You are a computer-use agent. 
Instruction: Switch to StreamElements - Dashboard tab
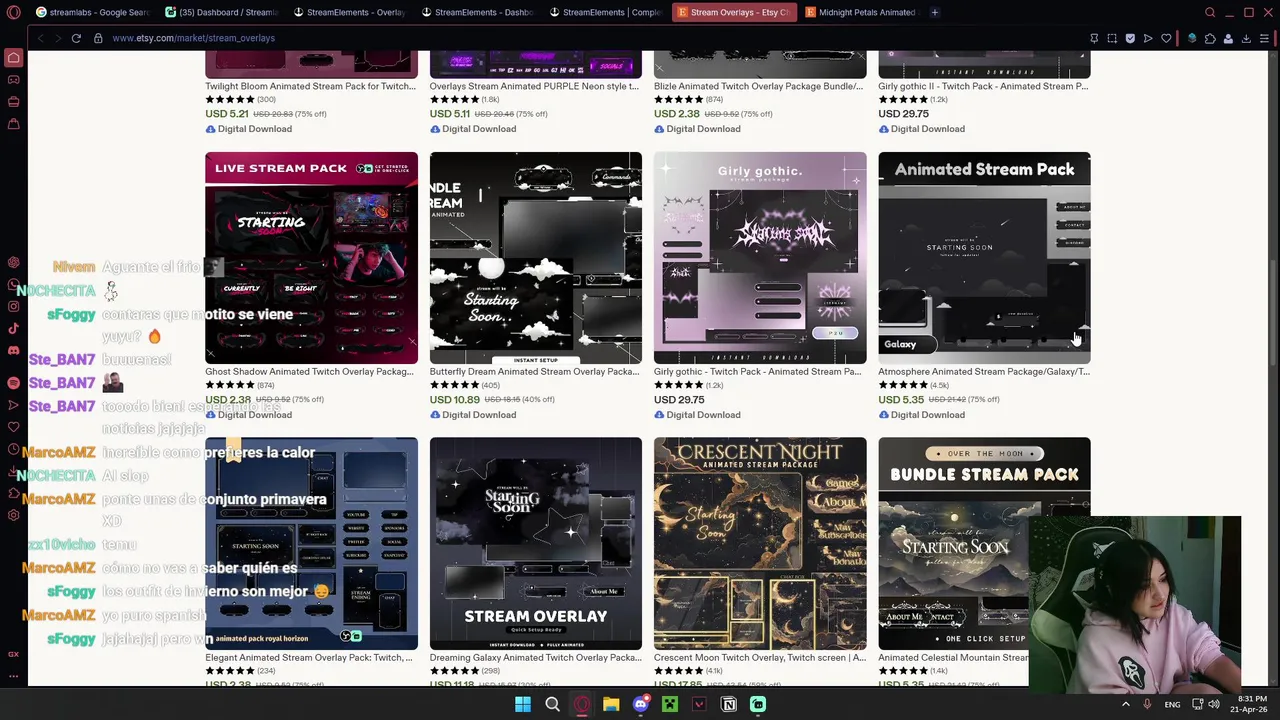pos(477,12)
